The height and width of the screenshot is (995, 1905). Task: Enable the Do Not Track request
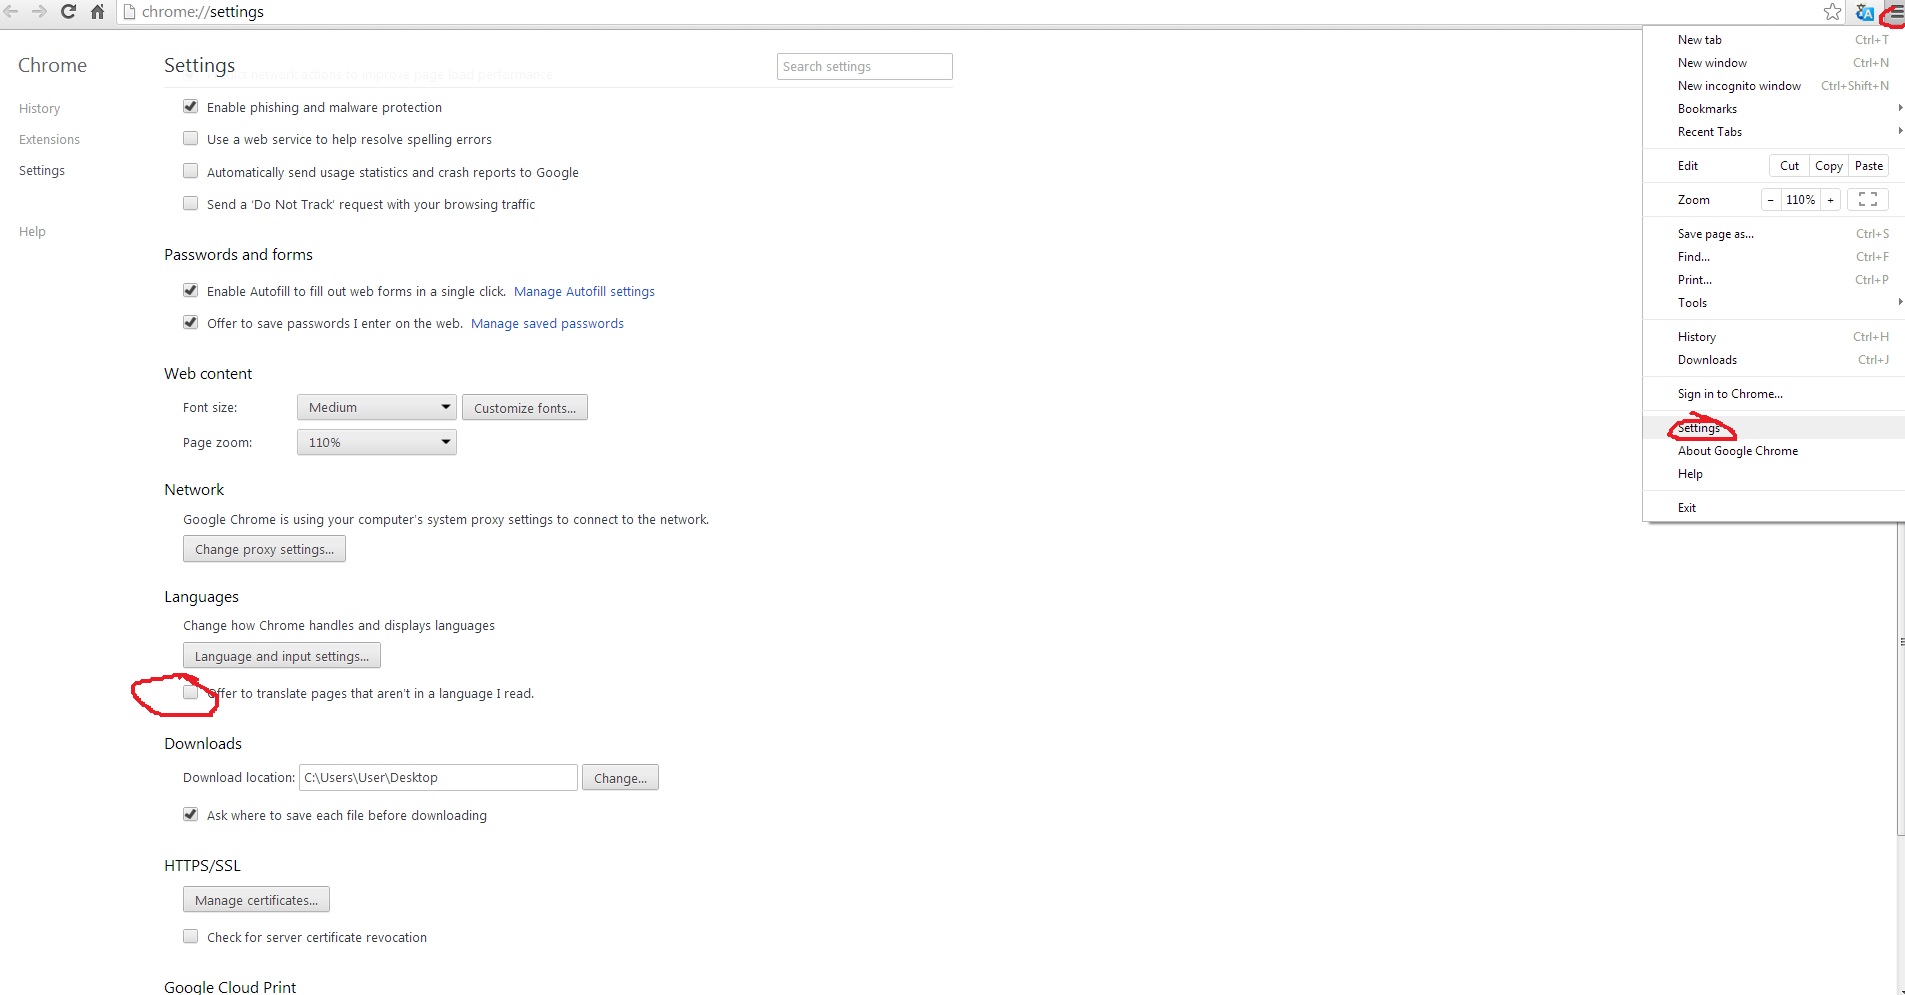click(190, 203)
